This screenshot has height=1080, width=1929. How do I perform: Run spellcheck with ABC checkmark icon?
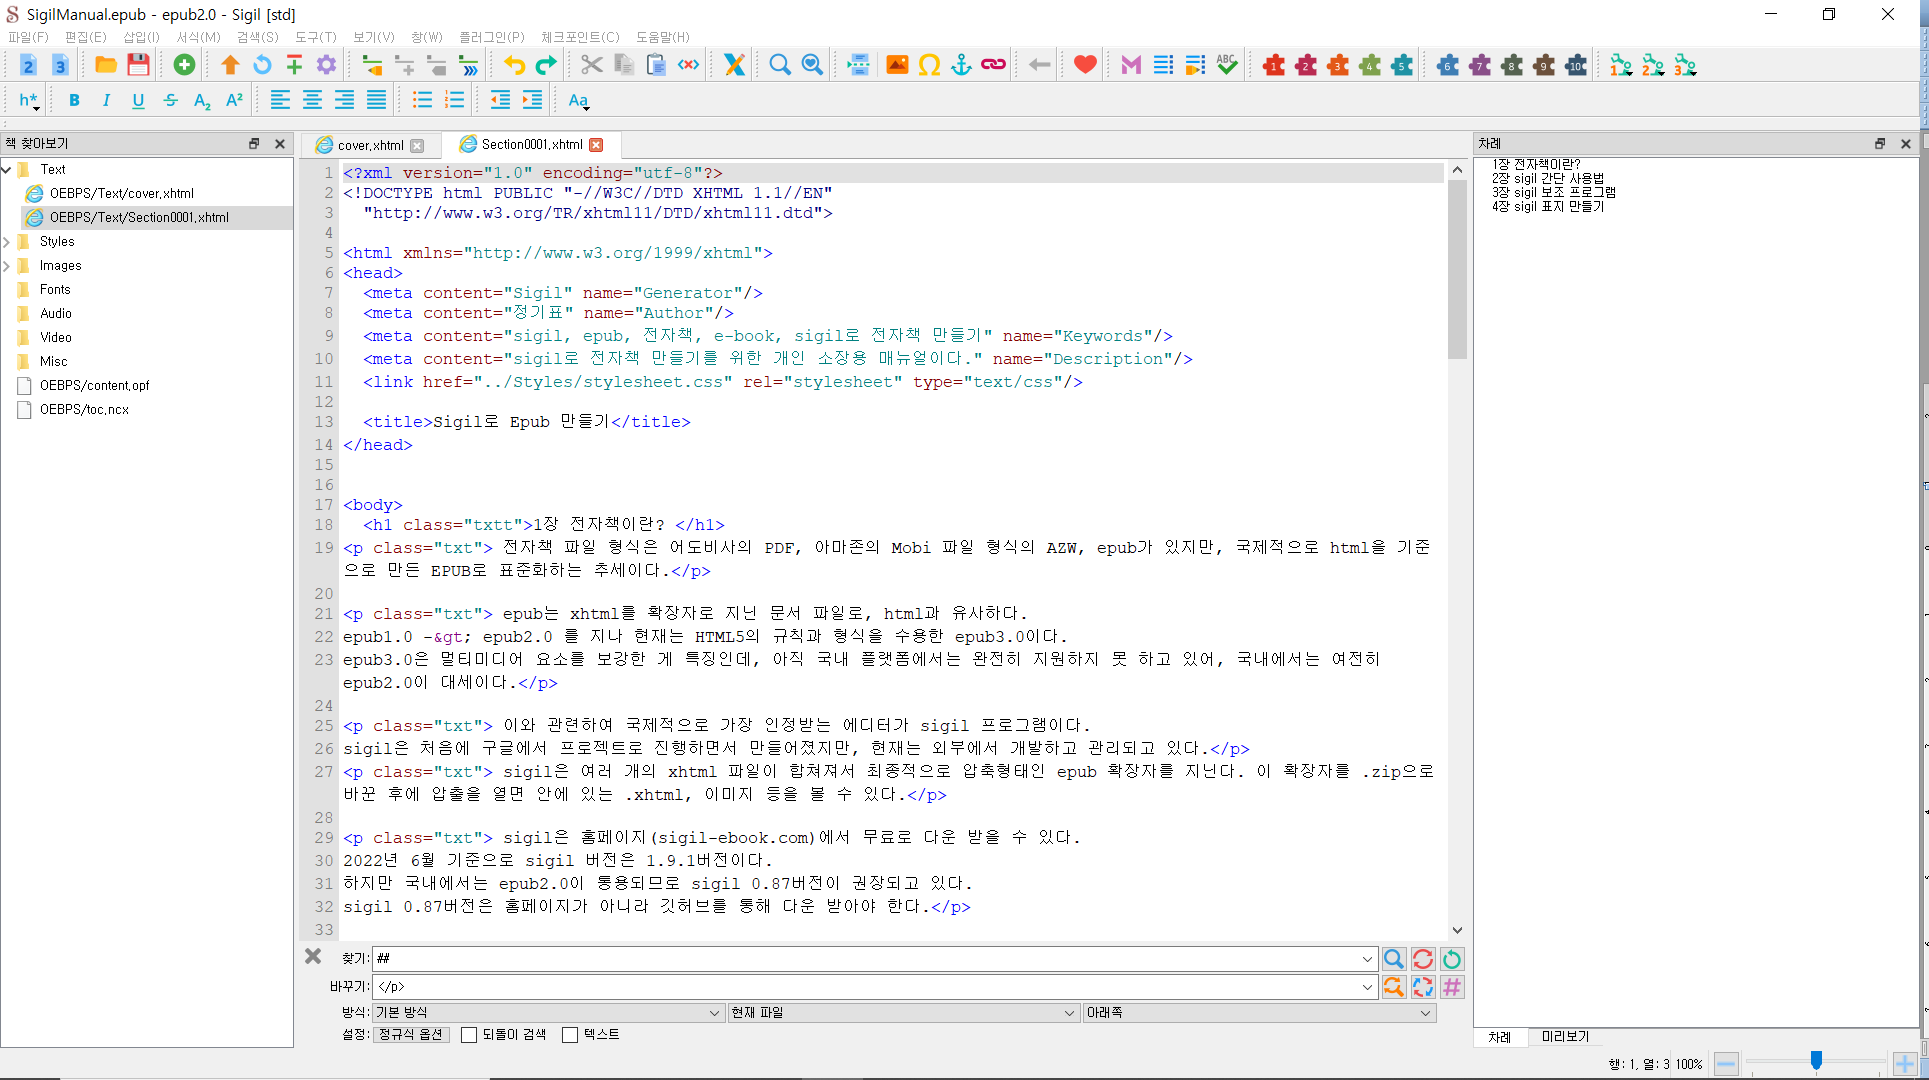point(1227,66)
